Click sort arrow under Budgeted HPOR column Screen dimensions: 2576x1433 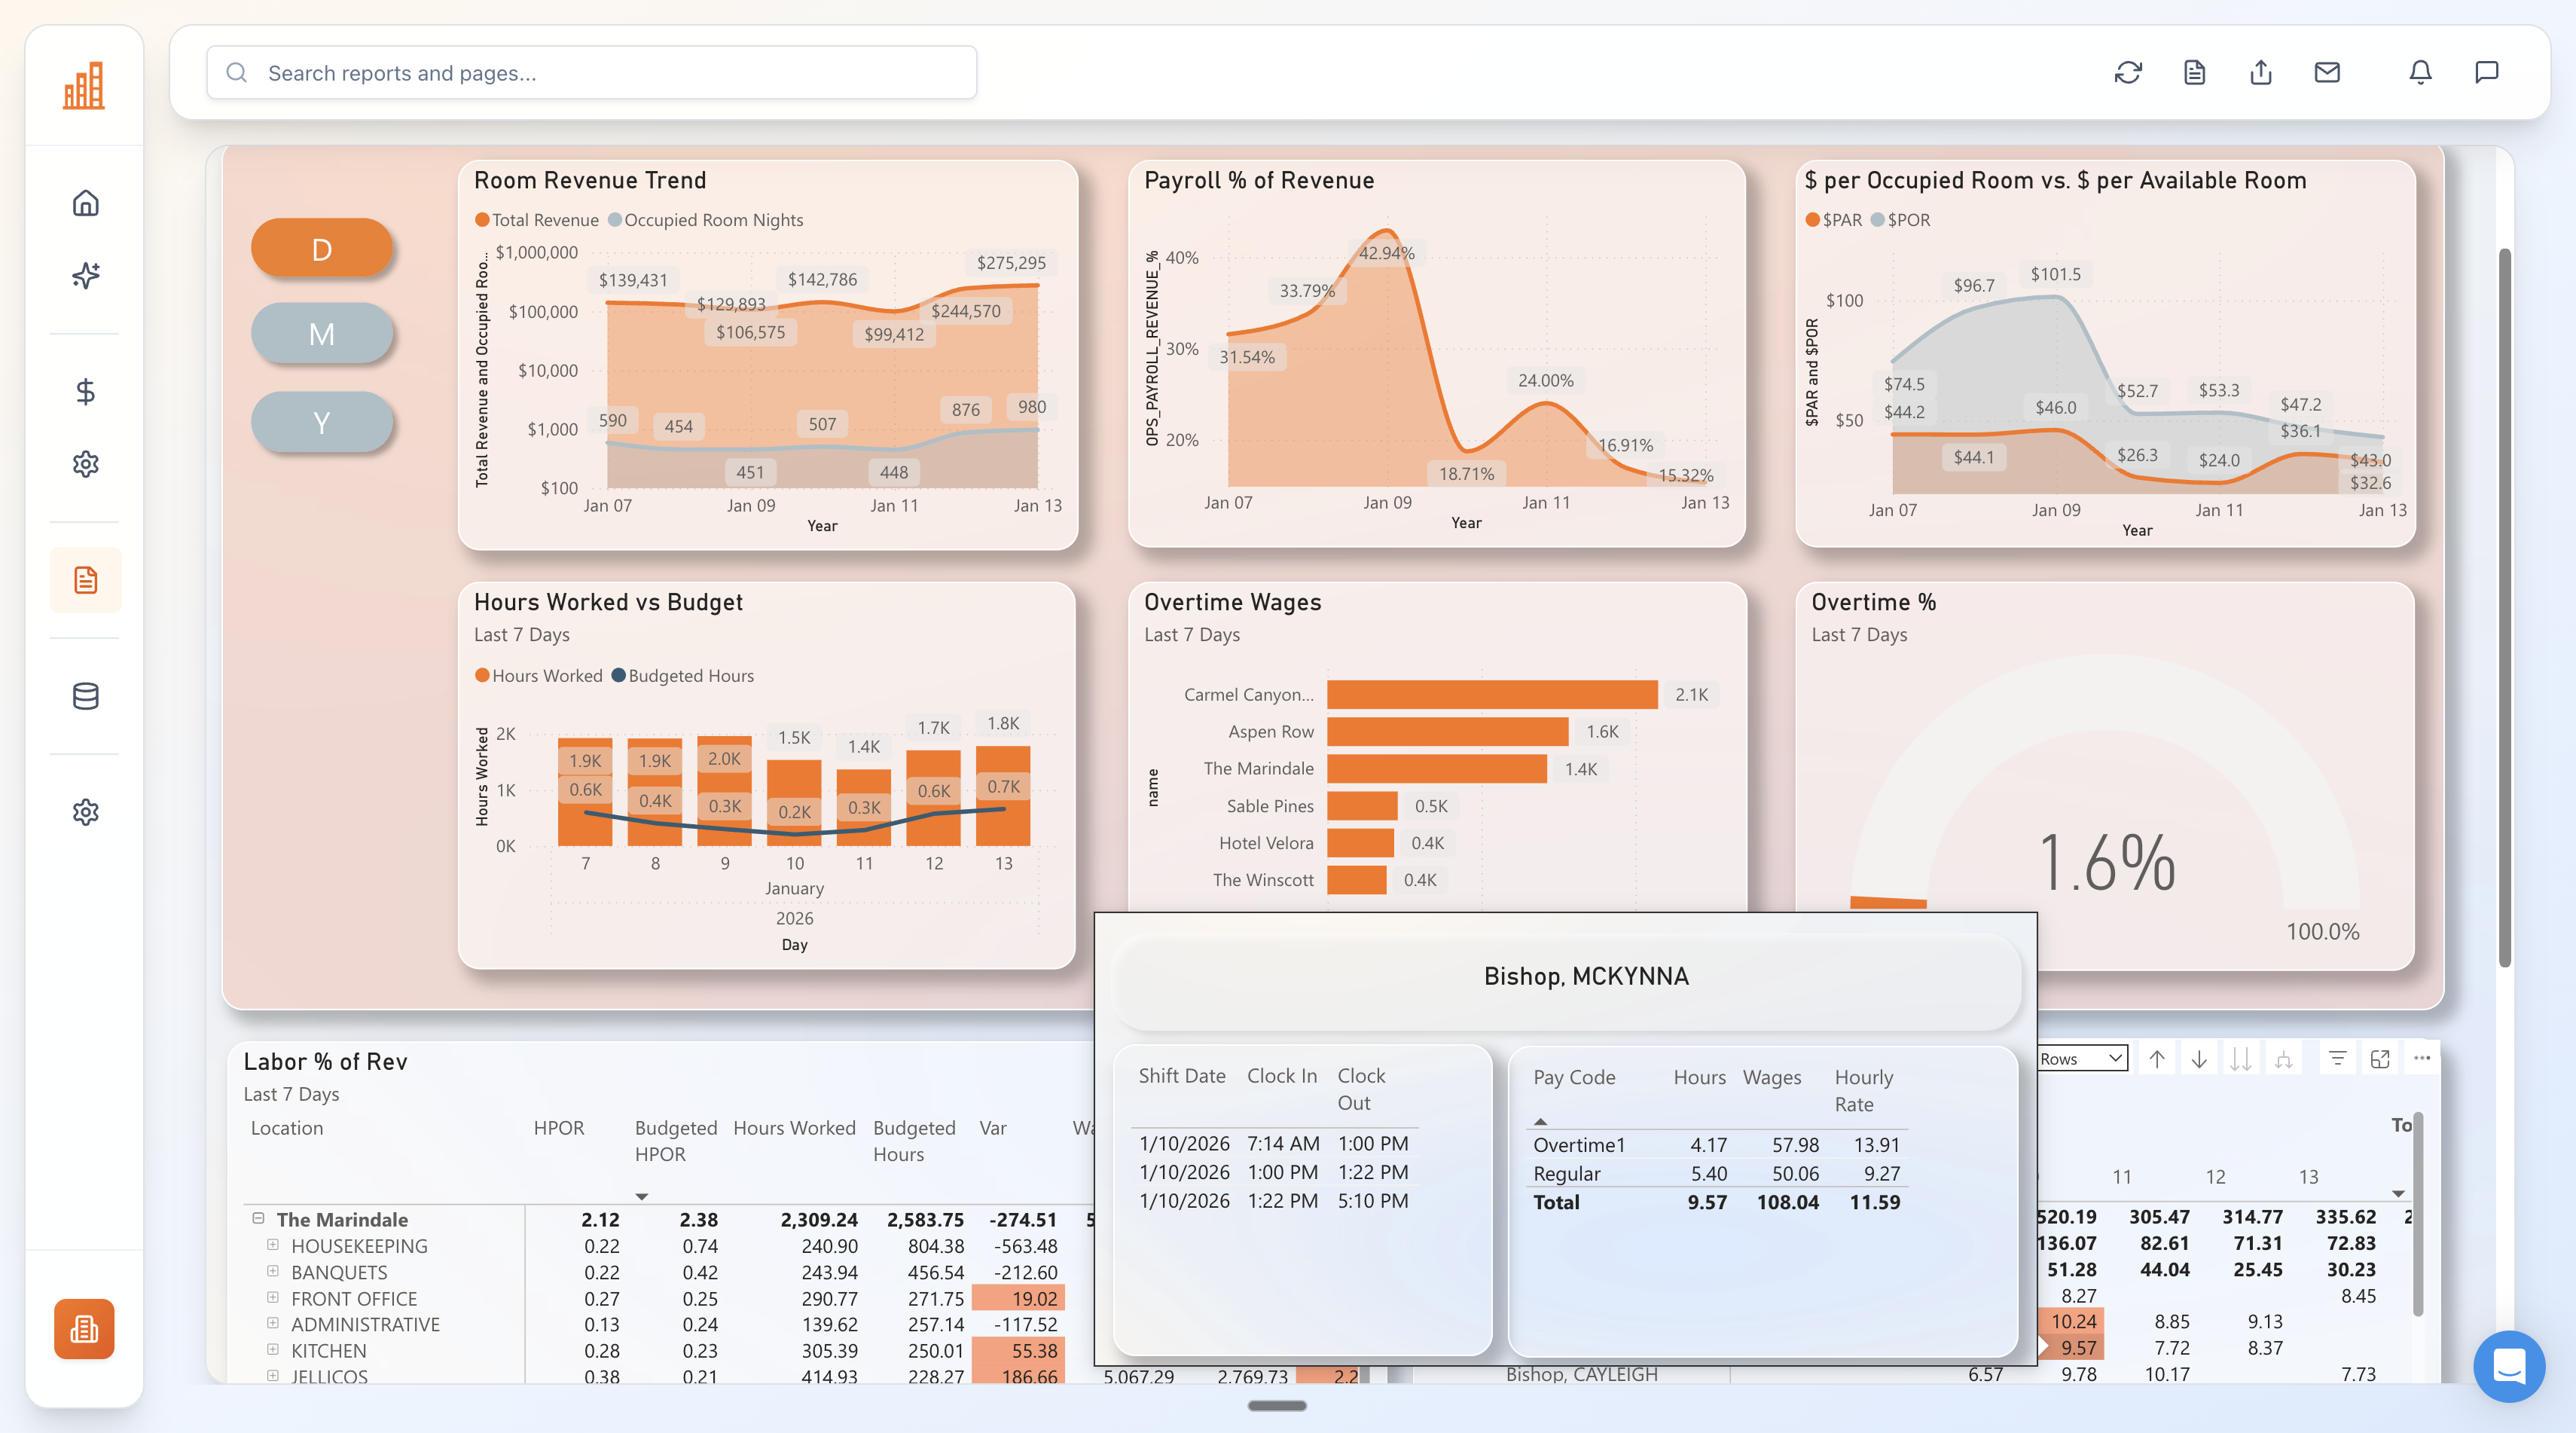click(642, 1197)
